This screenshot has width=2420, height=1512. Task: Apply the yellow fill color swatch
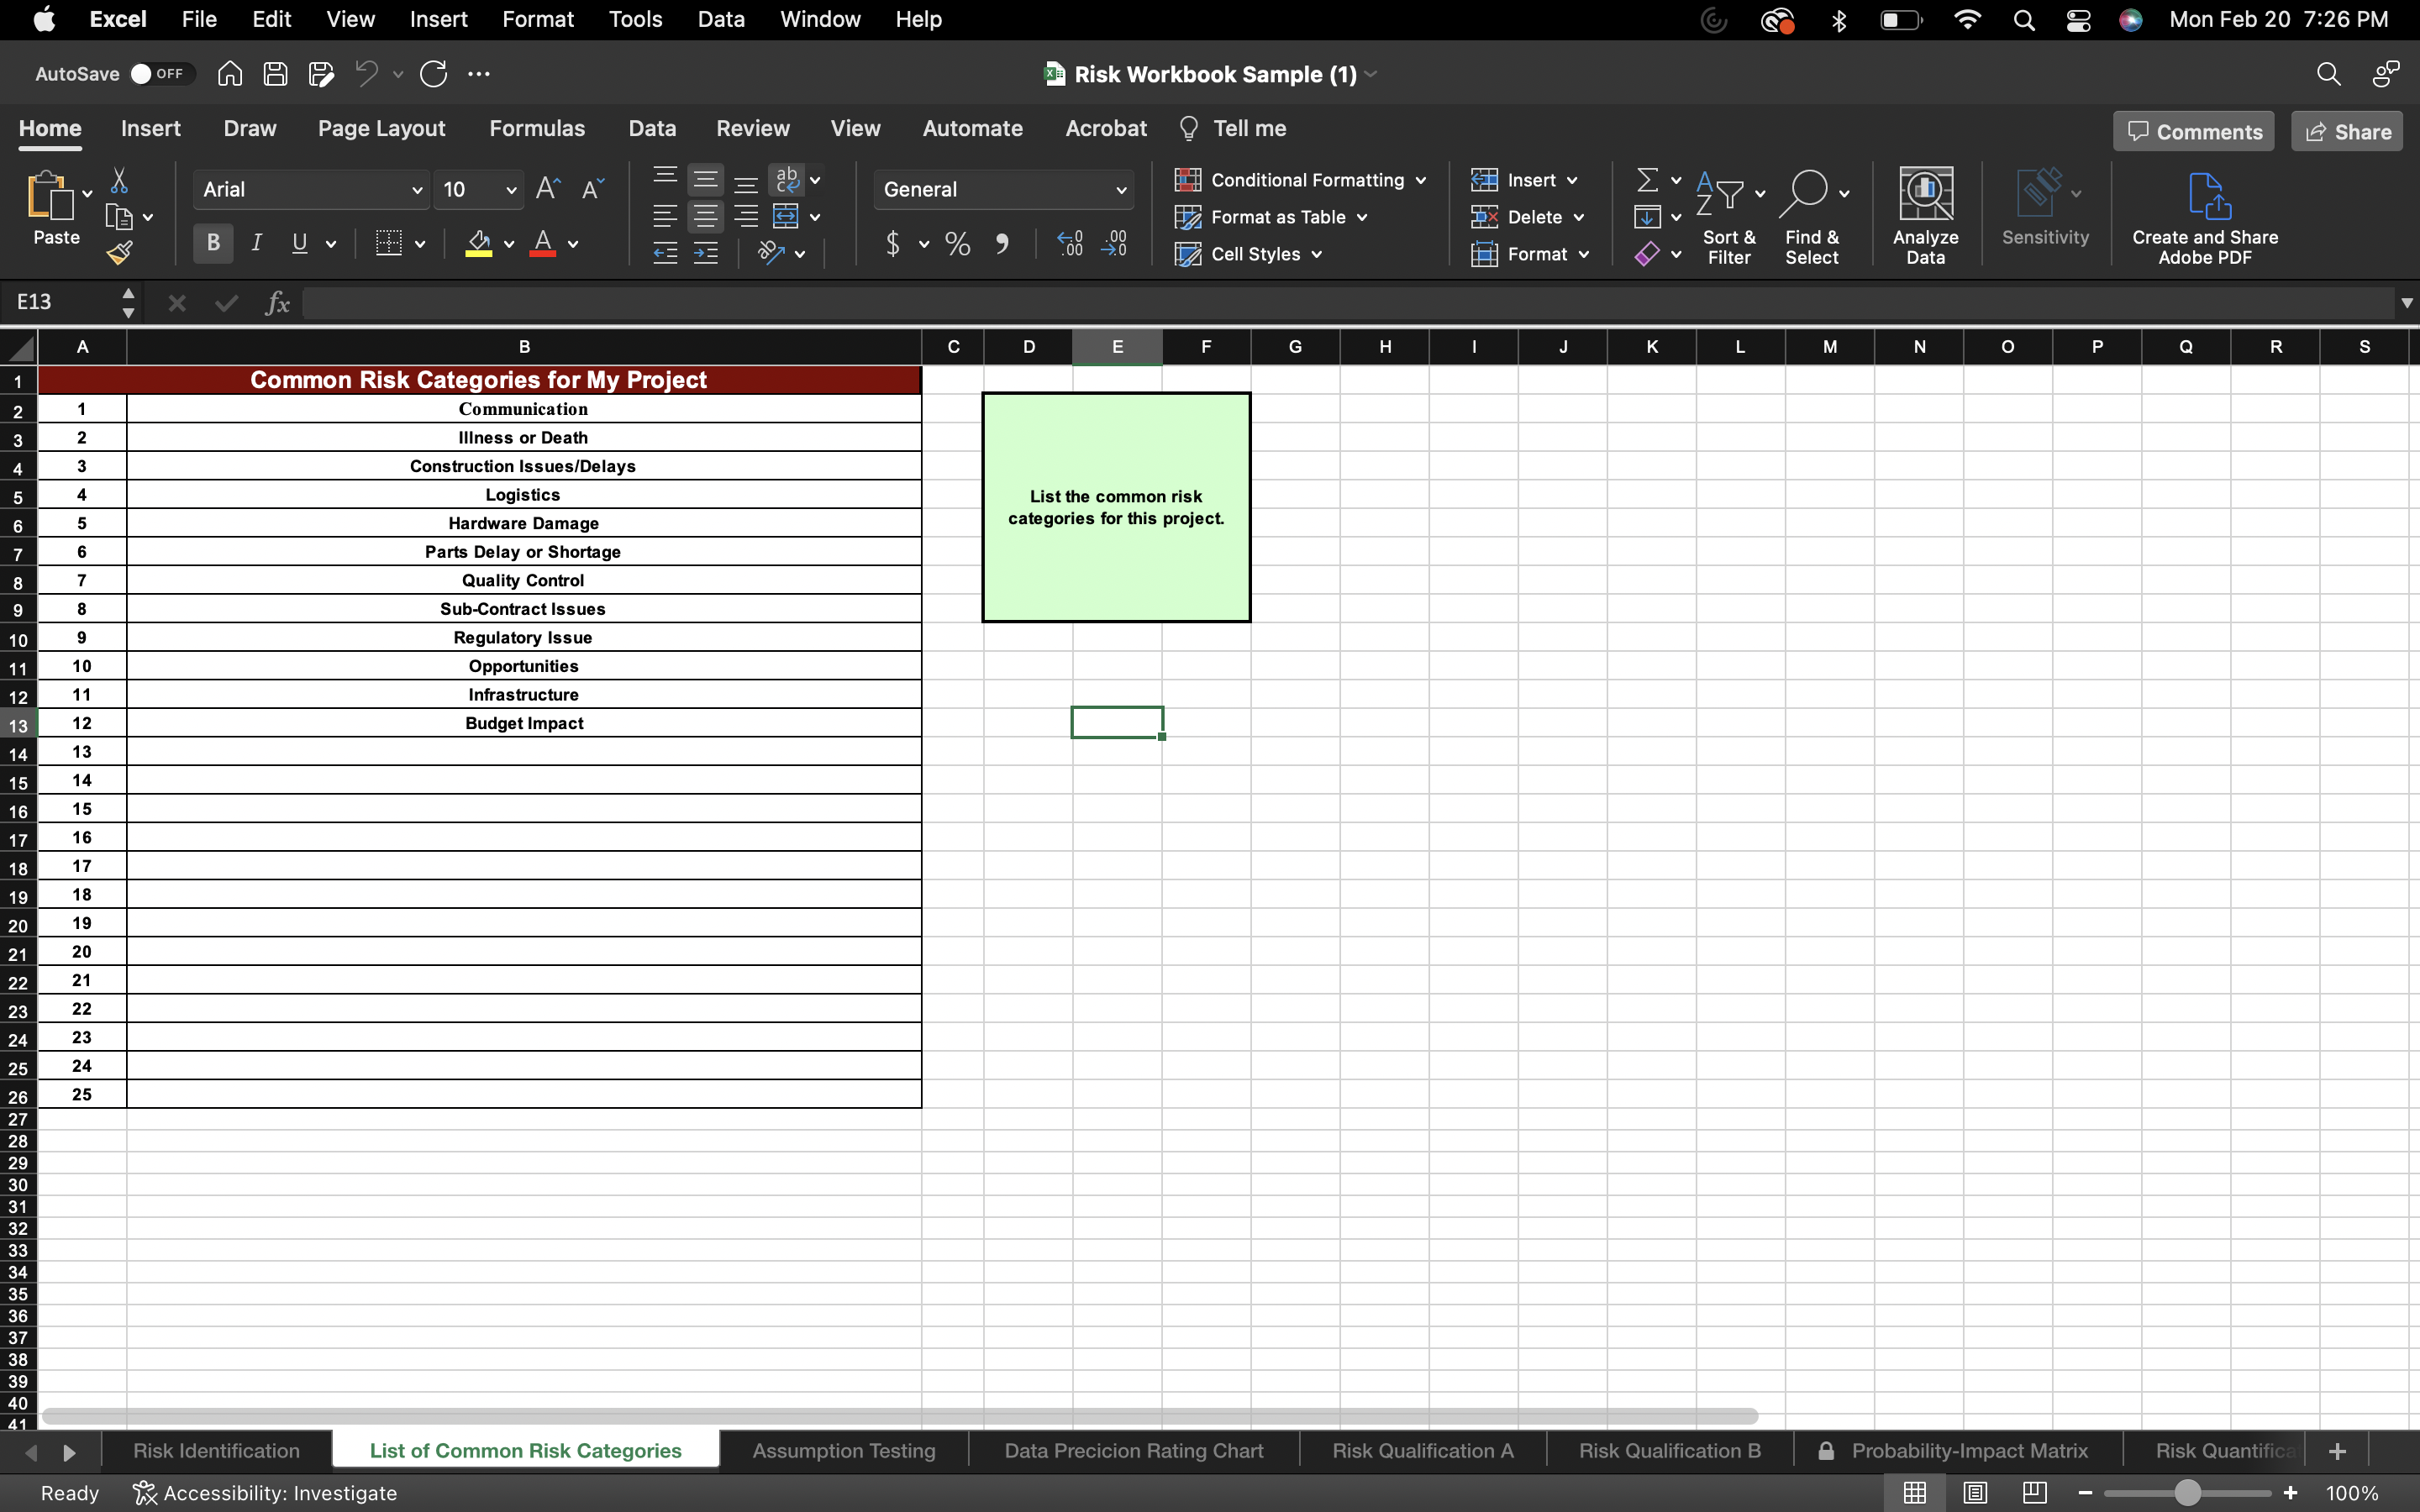479,244
